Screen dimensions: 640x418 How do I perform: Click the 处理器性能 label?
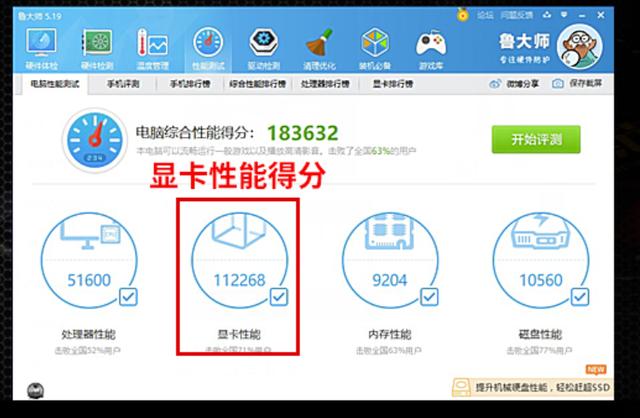click(x=89, y=334)
